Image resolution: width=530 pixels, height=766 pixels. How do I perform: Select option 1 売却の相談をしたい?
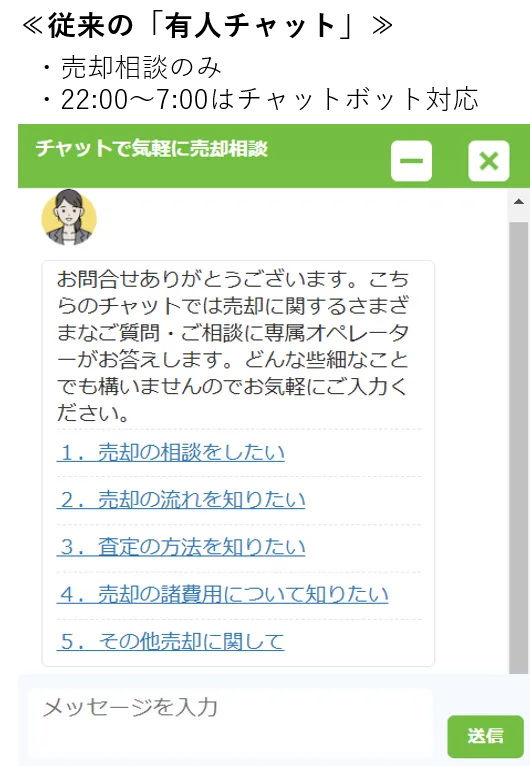pyautogui.click(x=170, y=452)
